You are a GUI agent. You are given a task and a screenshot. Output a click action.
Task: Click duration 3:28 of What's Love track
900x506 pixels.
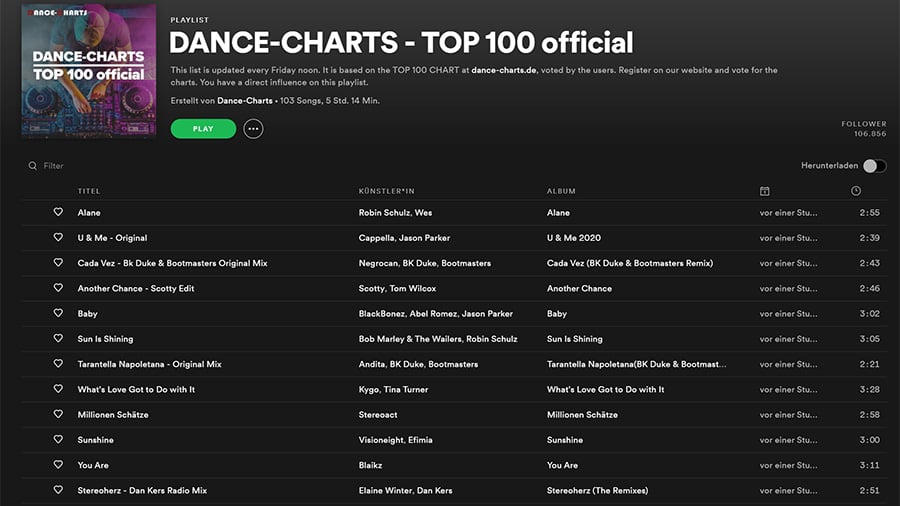870,389
